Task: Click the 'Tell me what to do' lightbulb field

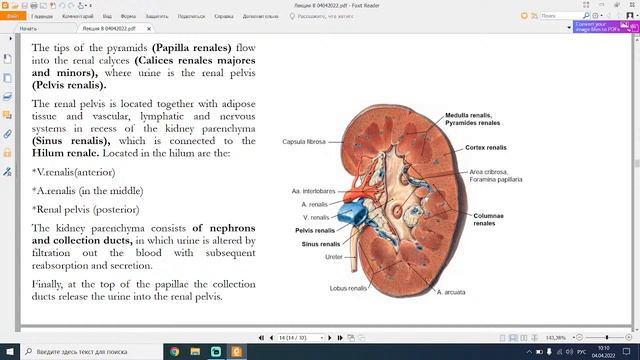Action: point(322,16)
